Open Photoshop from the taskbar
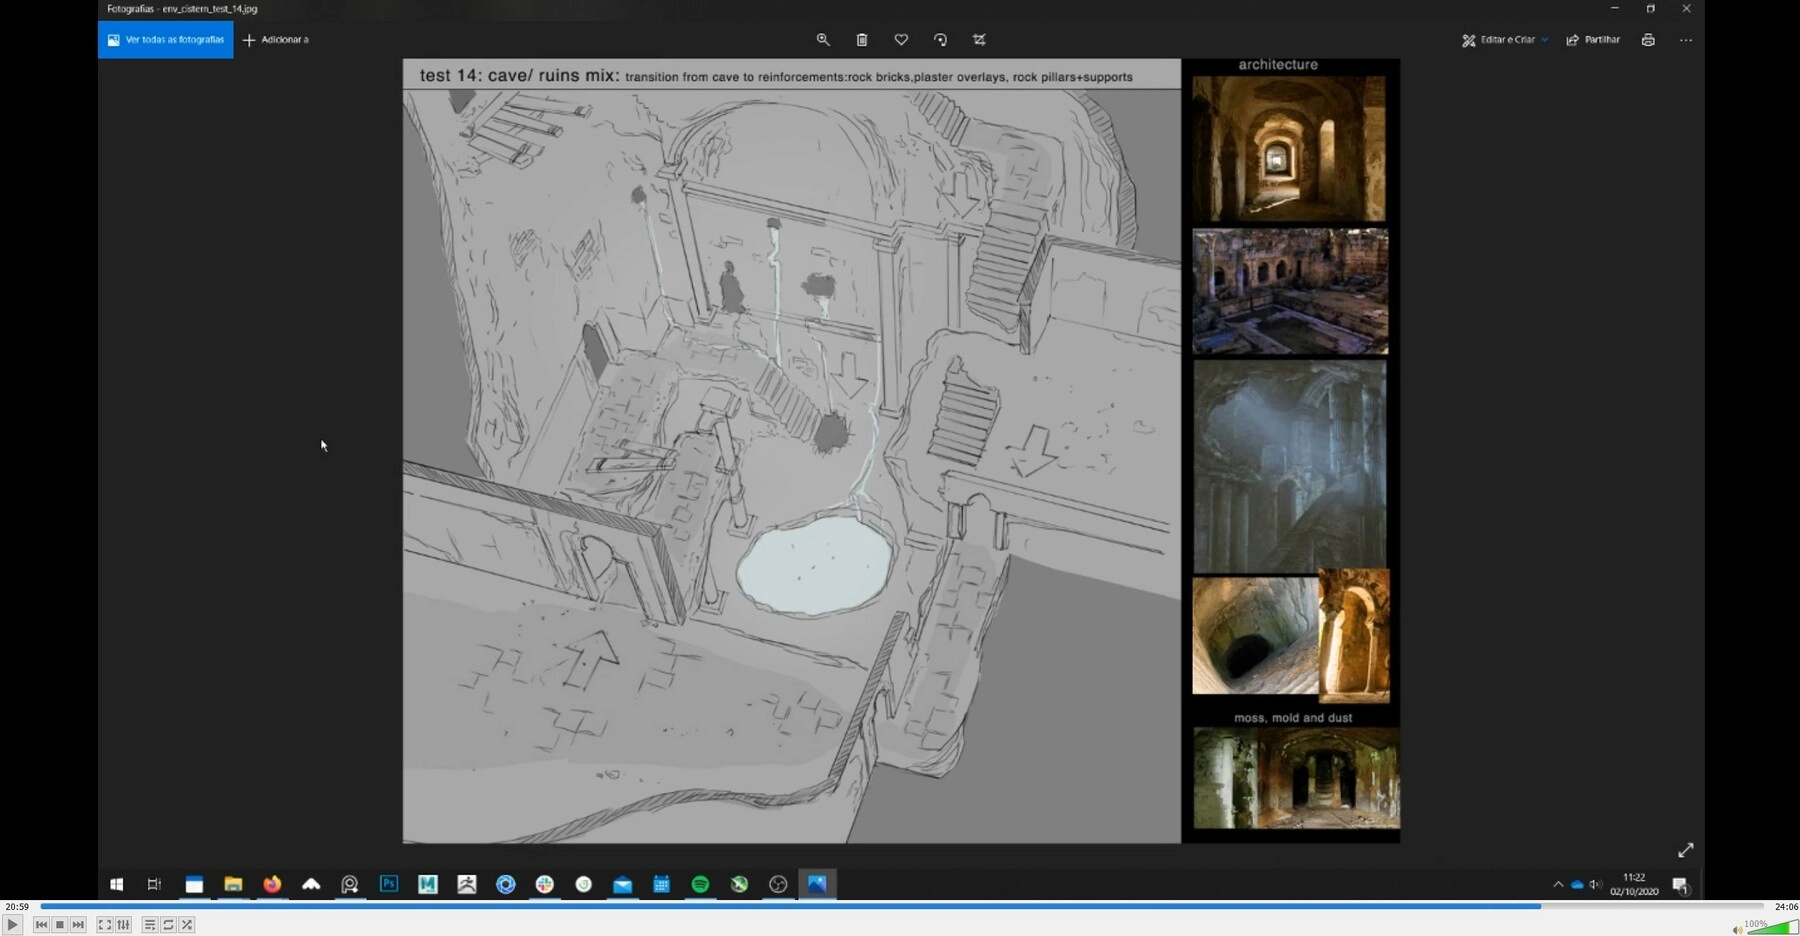 (x=389, y=884)
